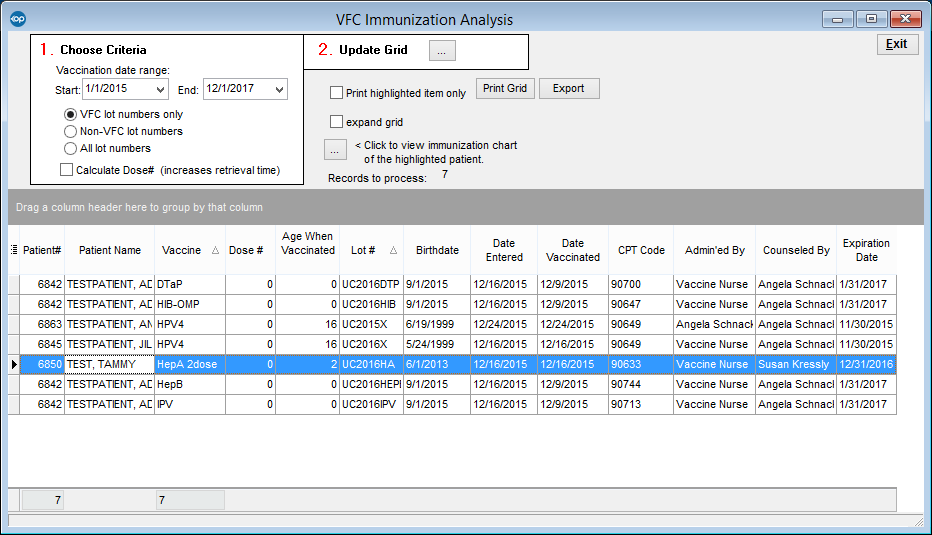Select the row indicator arrow for TEST, TAMMY

13,365
